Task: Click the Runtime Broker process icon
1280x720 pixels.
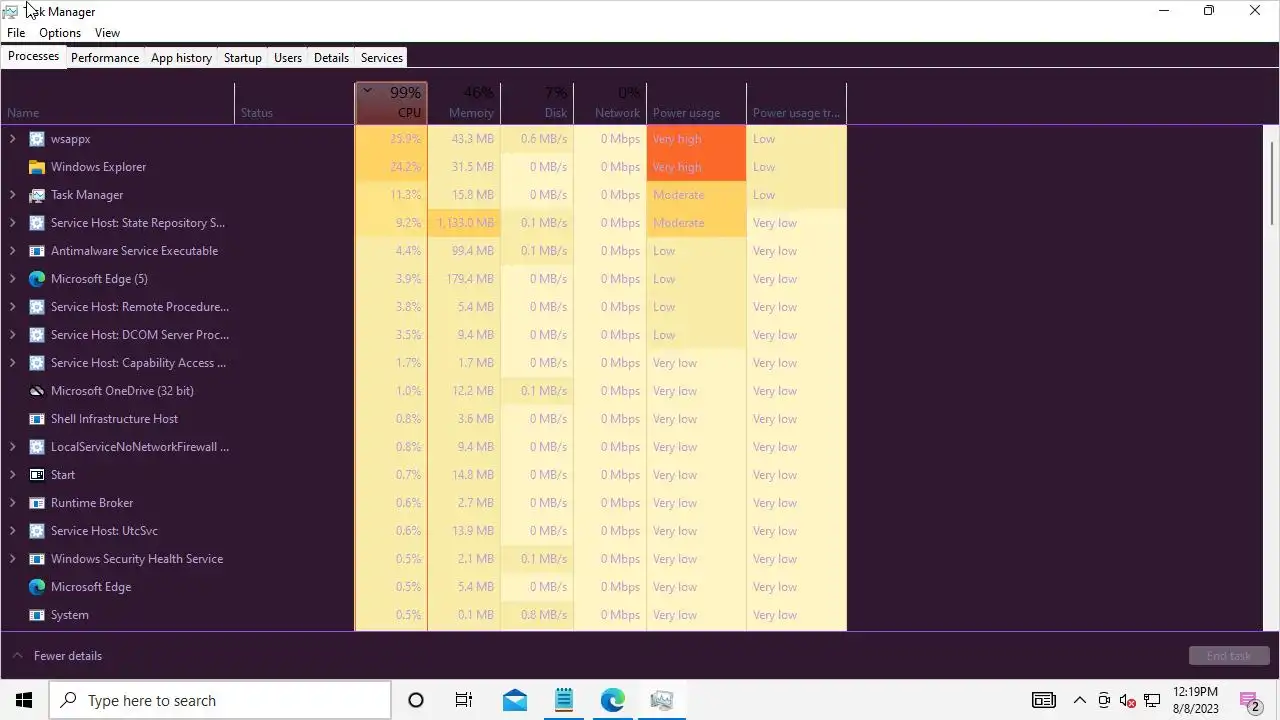Action: click(x=37, y=503)
